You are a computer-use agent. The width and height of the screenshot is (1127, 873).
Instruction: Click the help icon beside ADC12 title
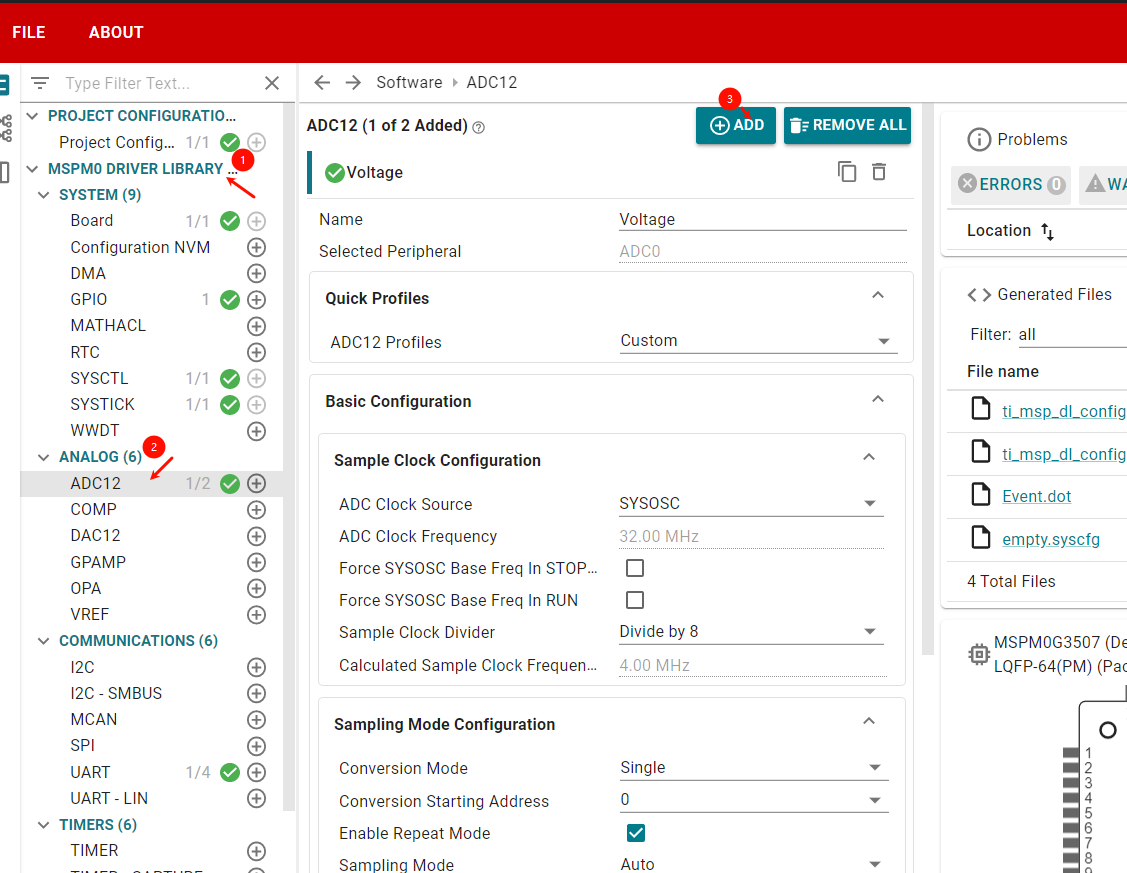tap(479, 127)
